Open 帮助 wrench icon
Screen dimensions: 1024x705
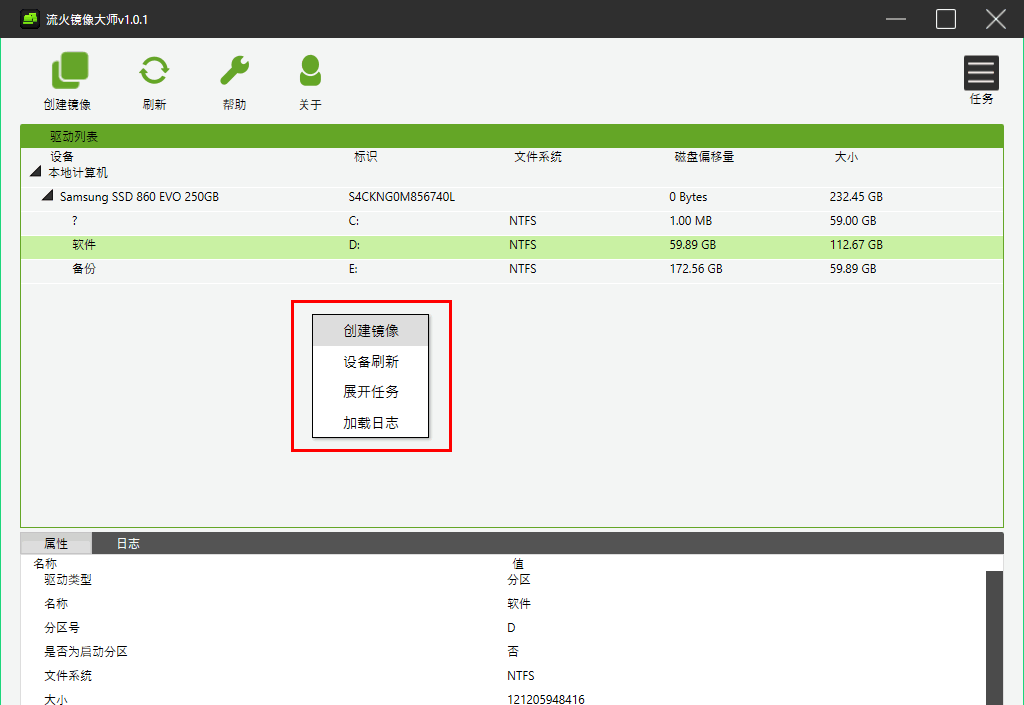[234, 70]
